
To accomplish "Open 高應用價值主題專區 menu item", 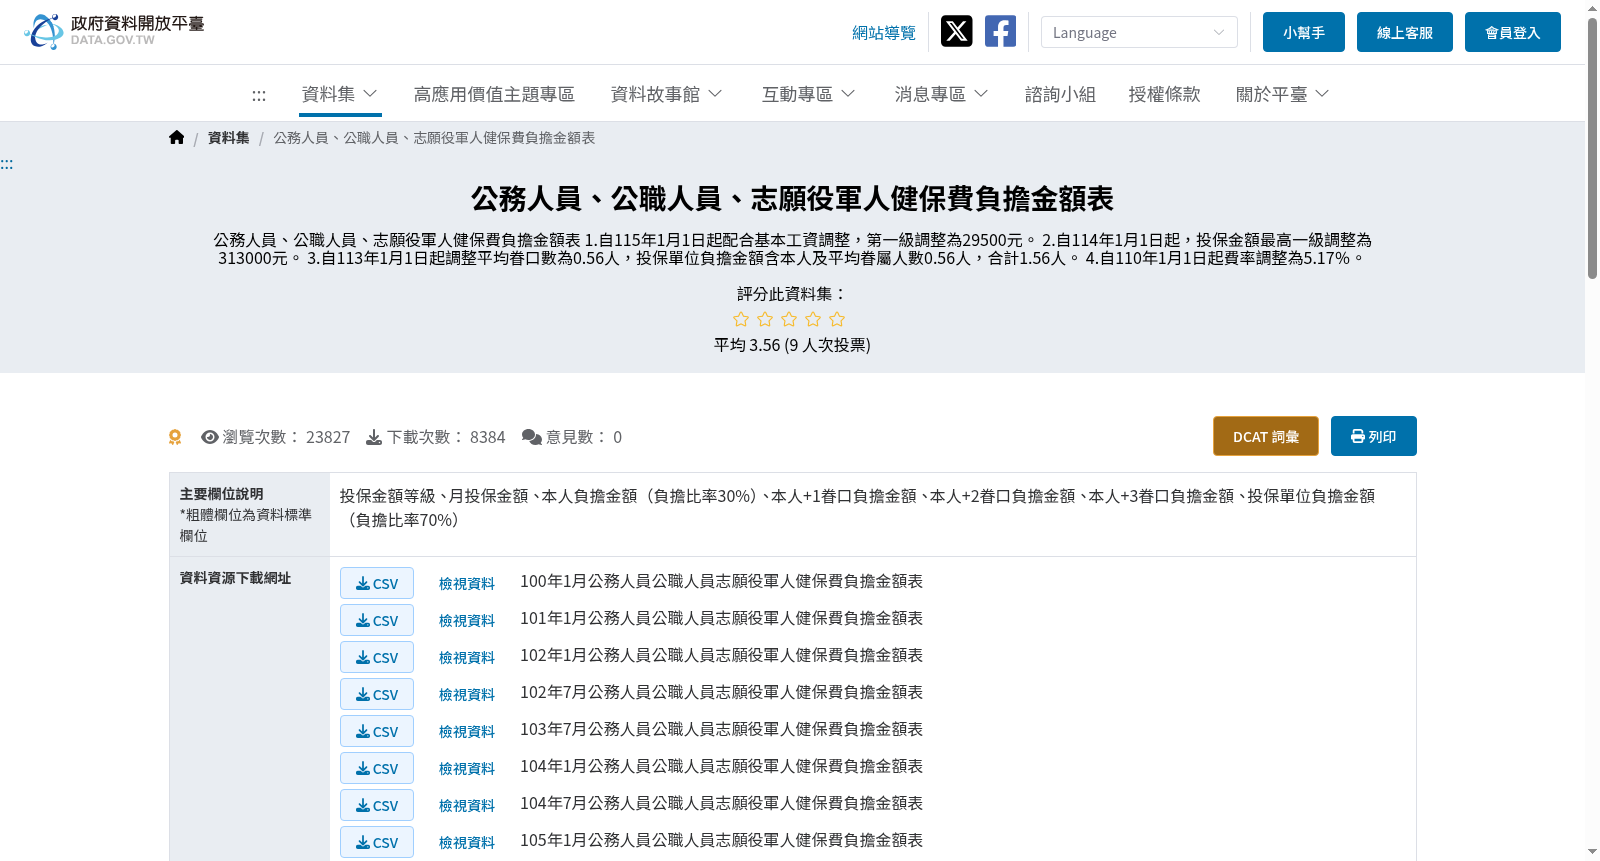I will tap(494, 94).
